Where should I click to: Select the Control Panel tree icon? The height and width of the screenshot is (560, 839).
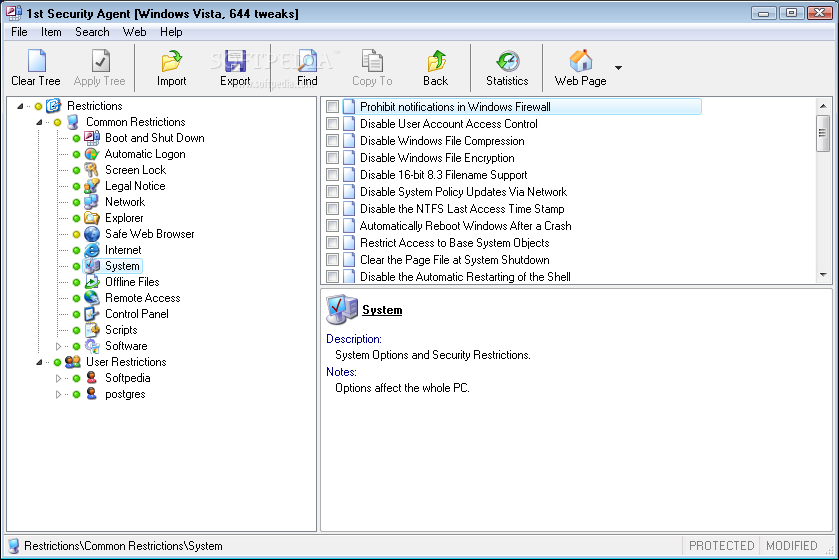pos(92,314)
